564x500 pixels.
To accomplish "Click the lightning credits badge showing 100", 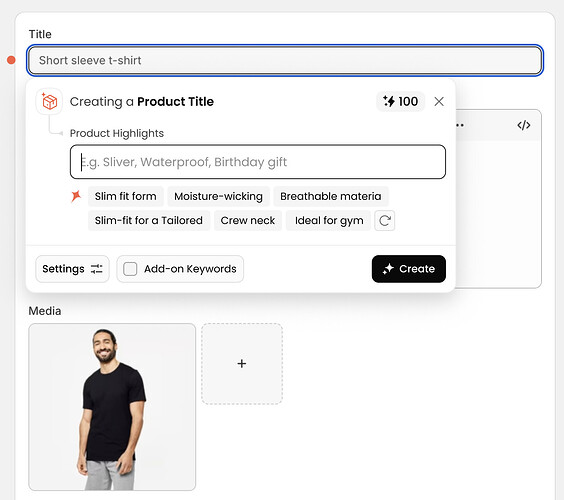I will pyautogui.click(x=400, y=101).
